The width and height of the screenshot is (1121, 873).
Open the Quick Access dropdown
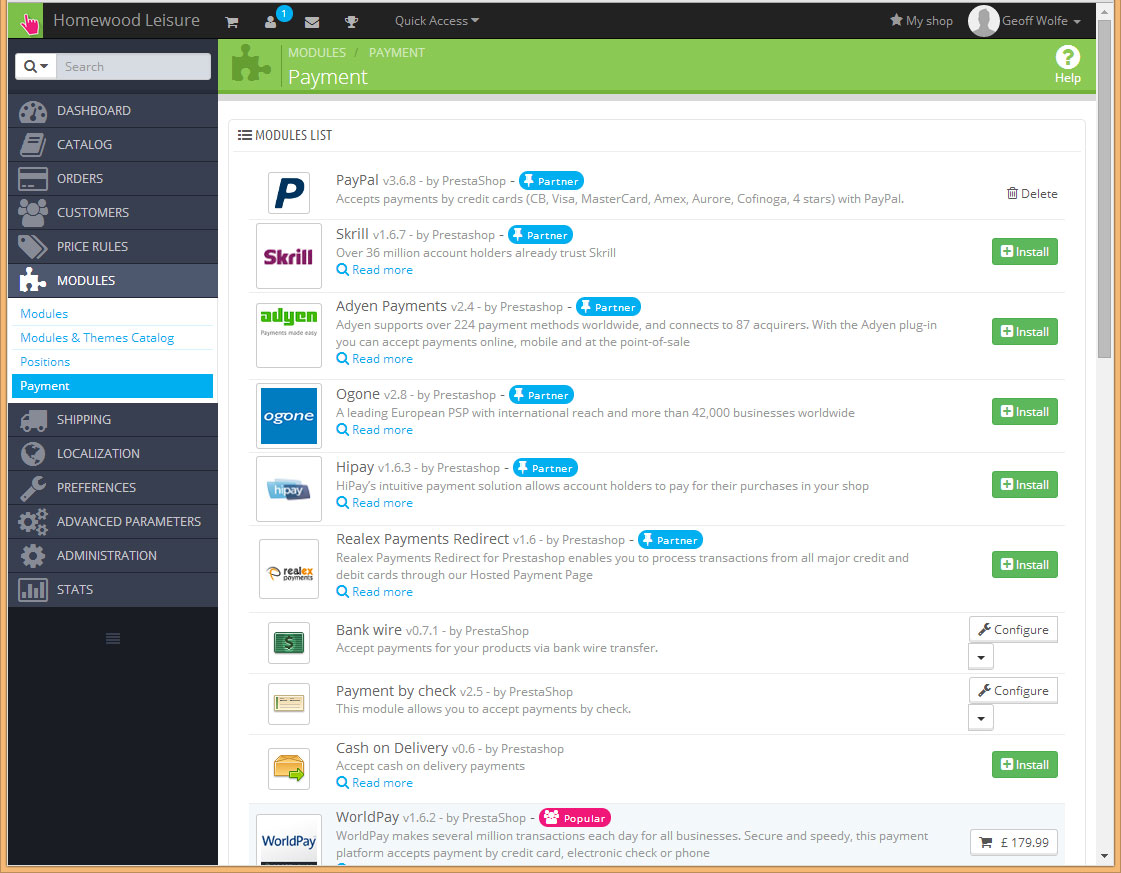point(437,21)
